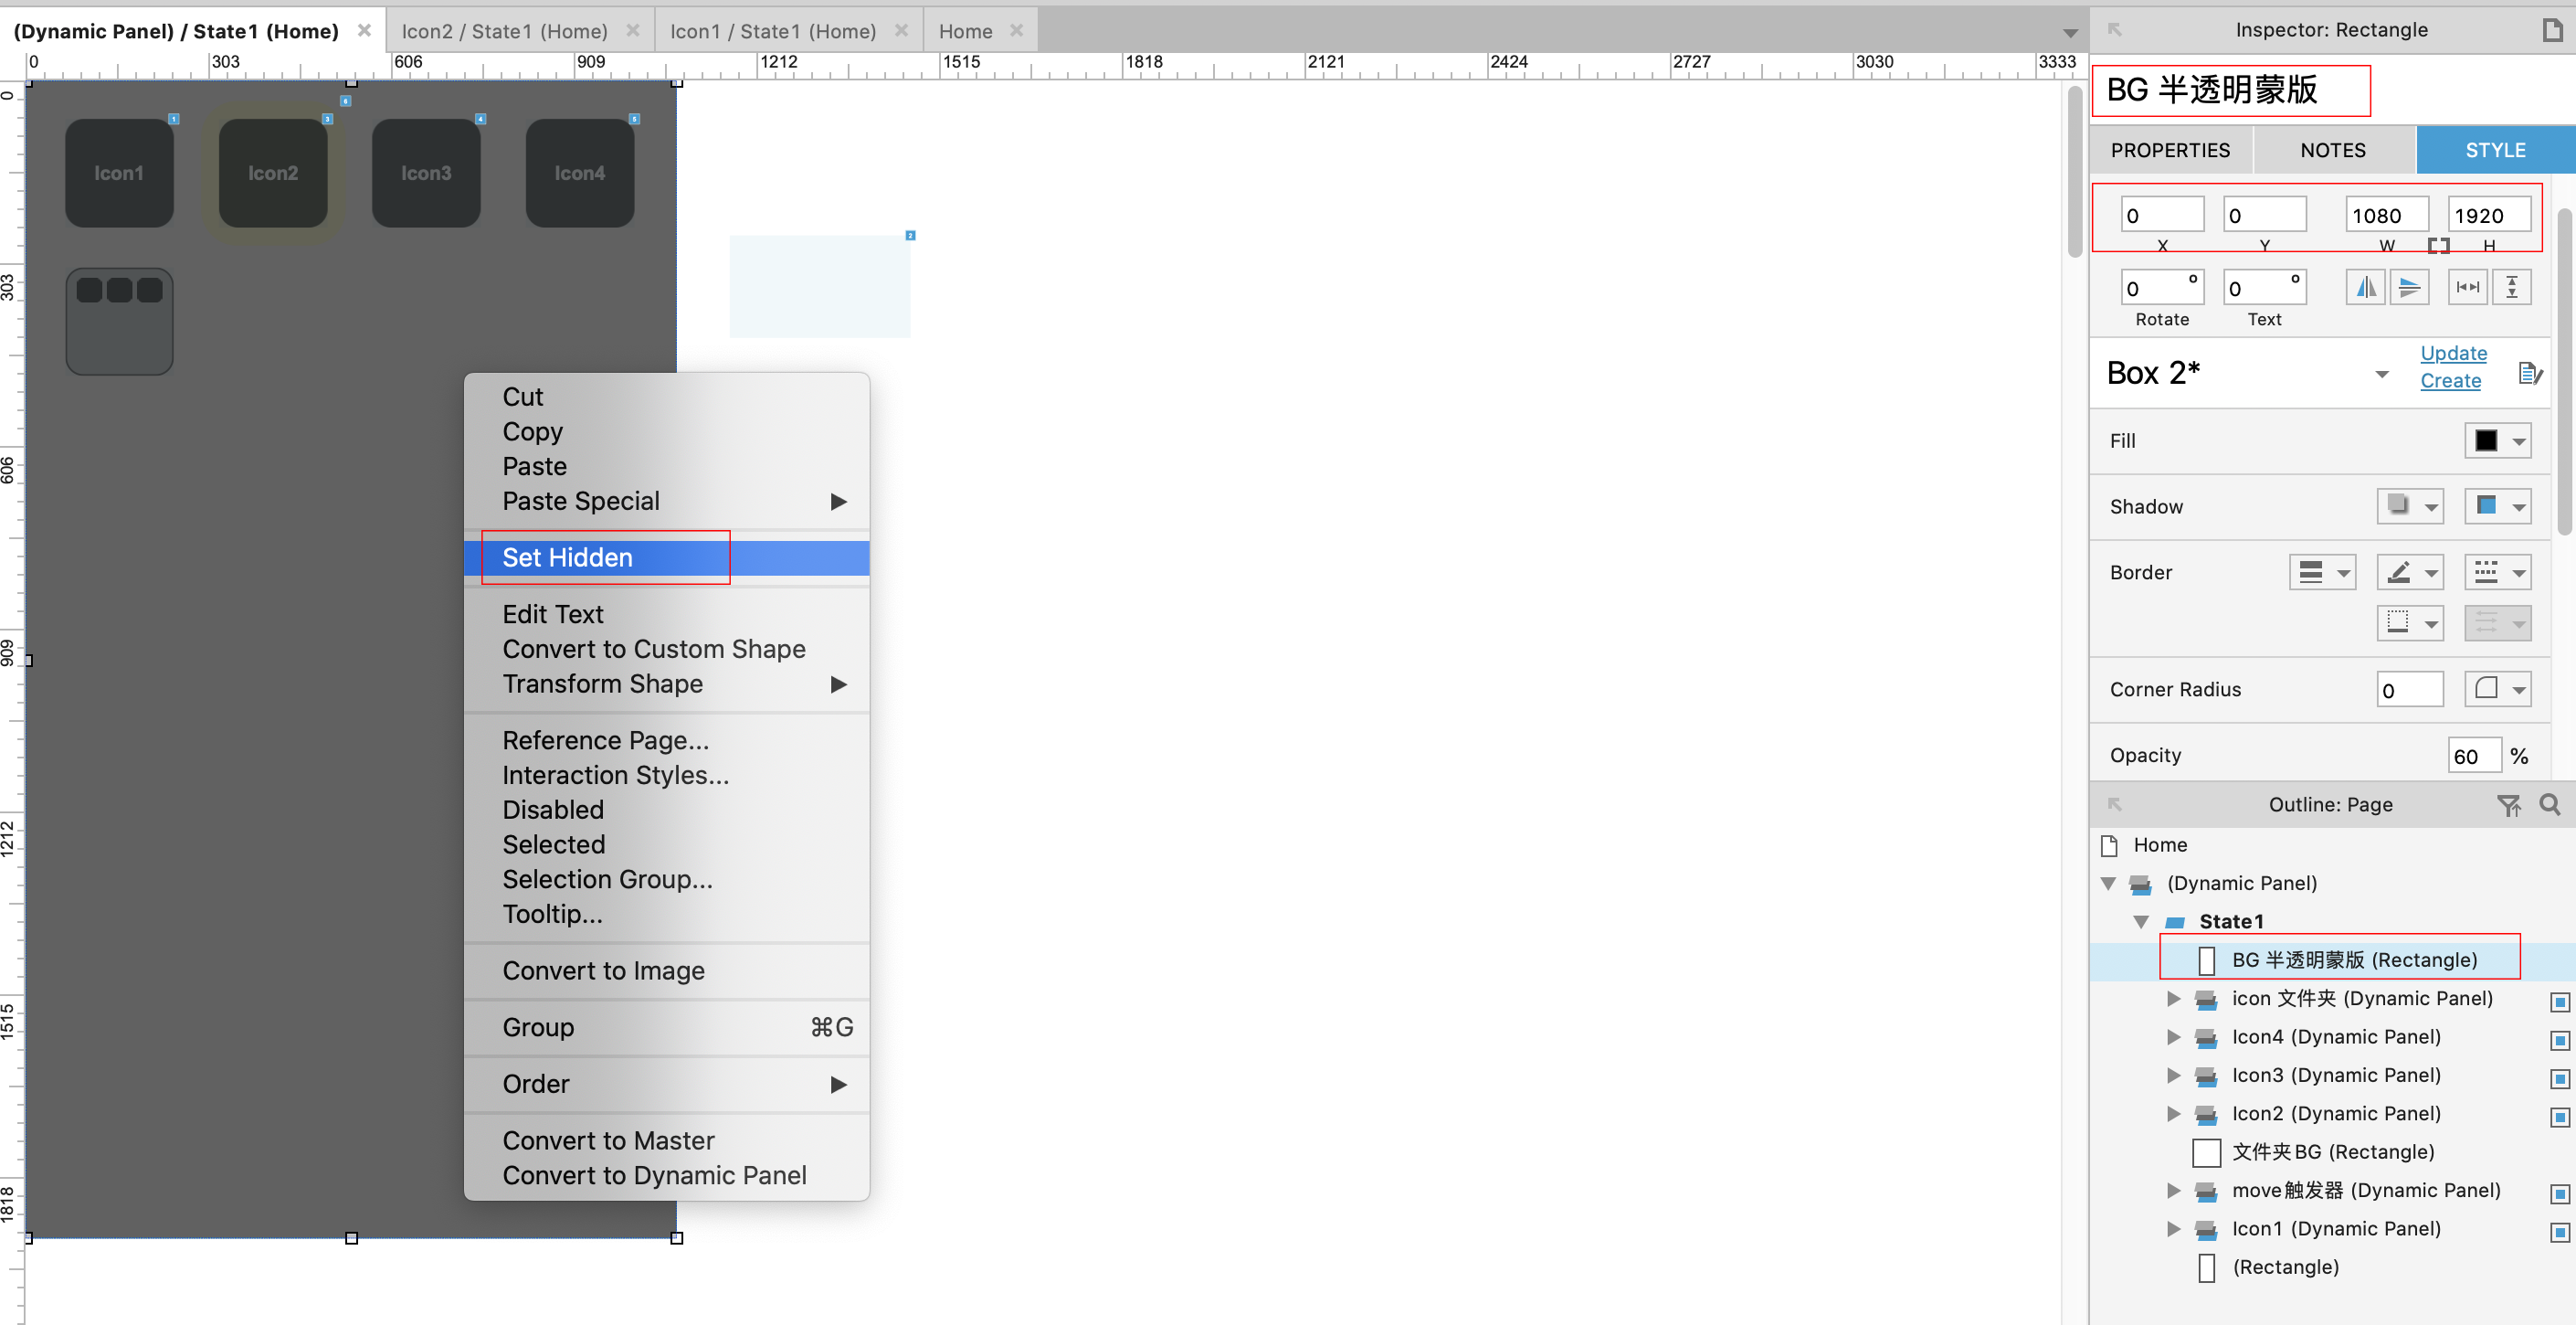Click the outline filter icon
This screenshot has height=1325, width=2576.
2508,805
